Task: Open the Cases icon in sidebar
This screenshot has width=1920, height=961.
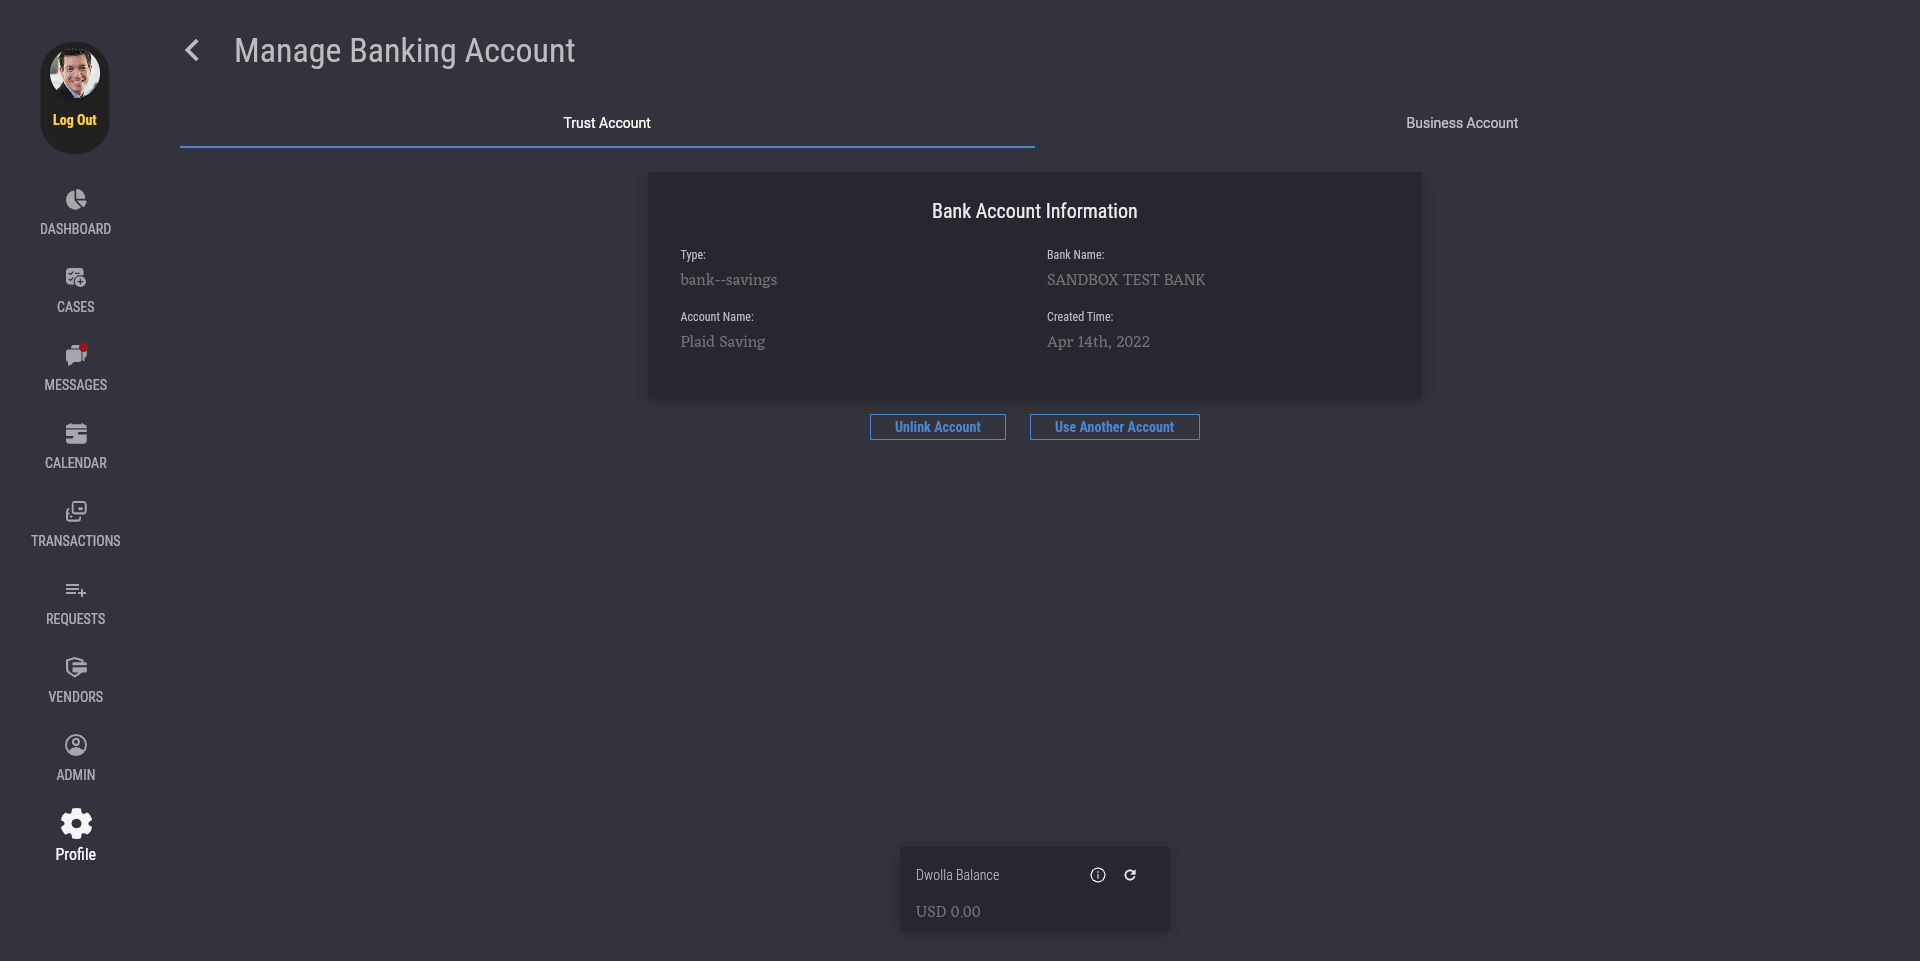Action: coord(76,278)
